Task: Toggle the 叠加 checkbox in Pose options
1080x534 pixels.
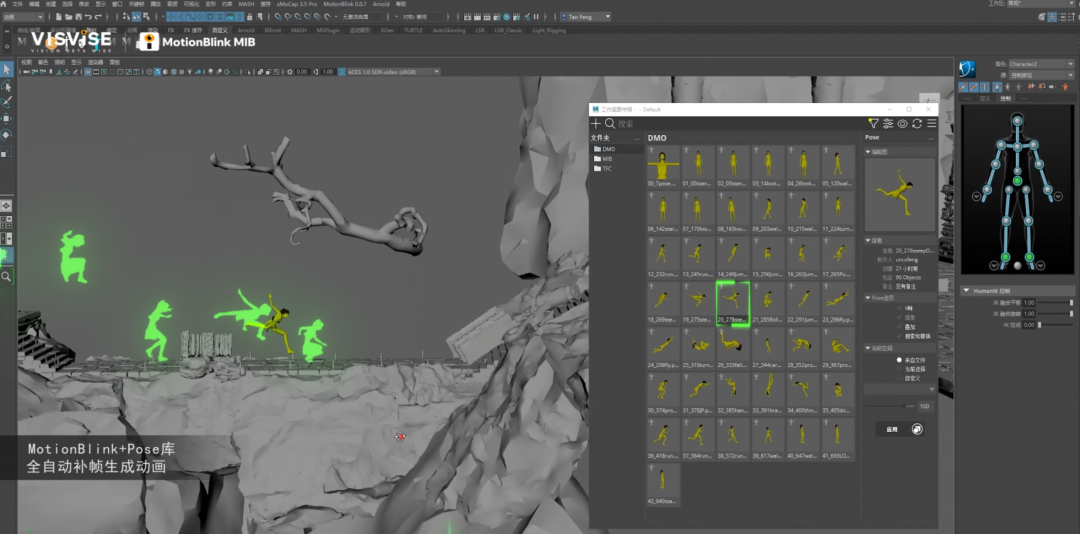Action: (897, 326)
